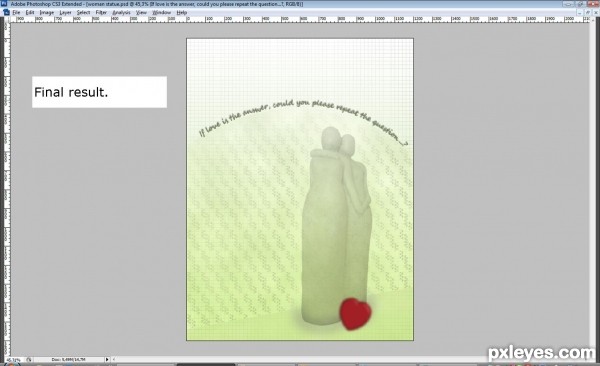600x366 pixels.
Task: Open the Analysis menu
Action: 121,13
